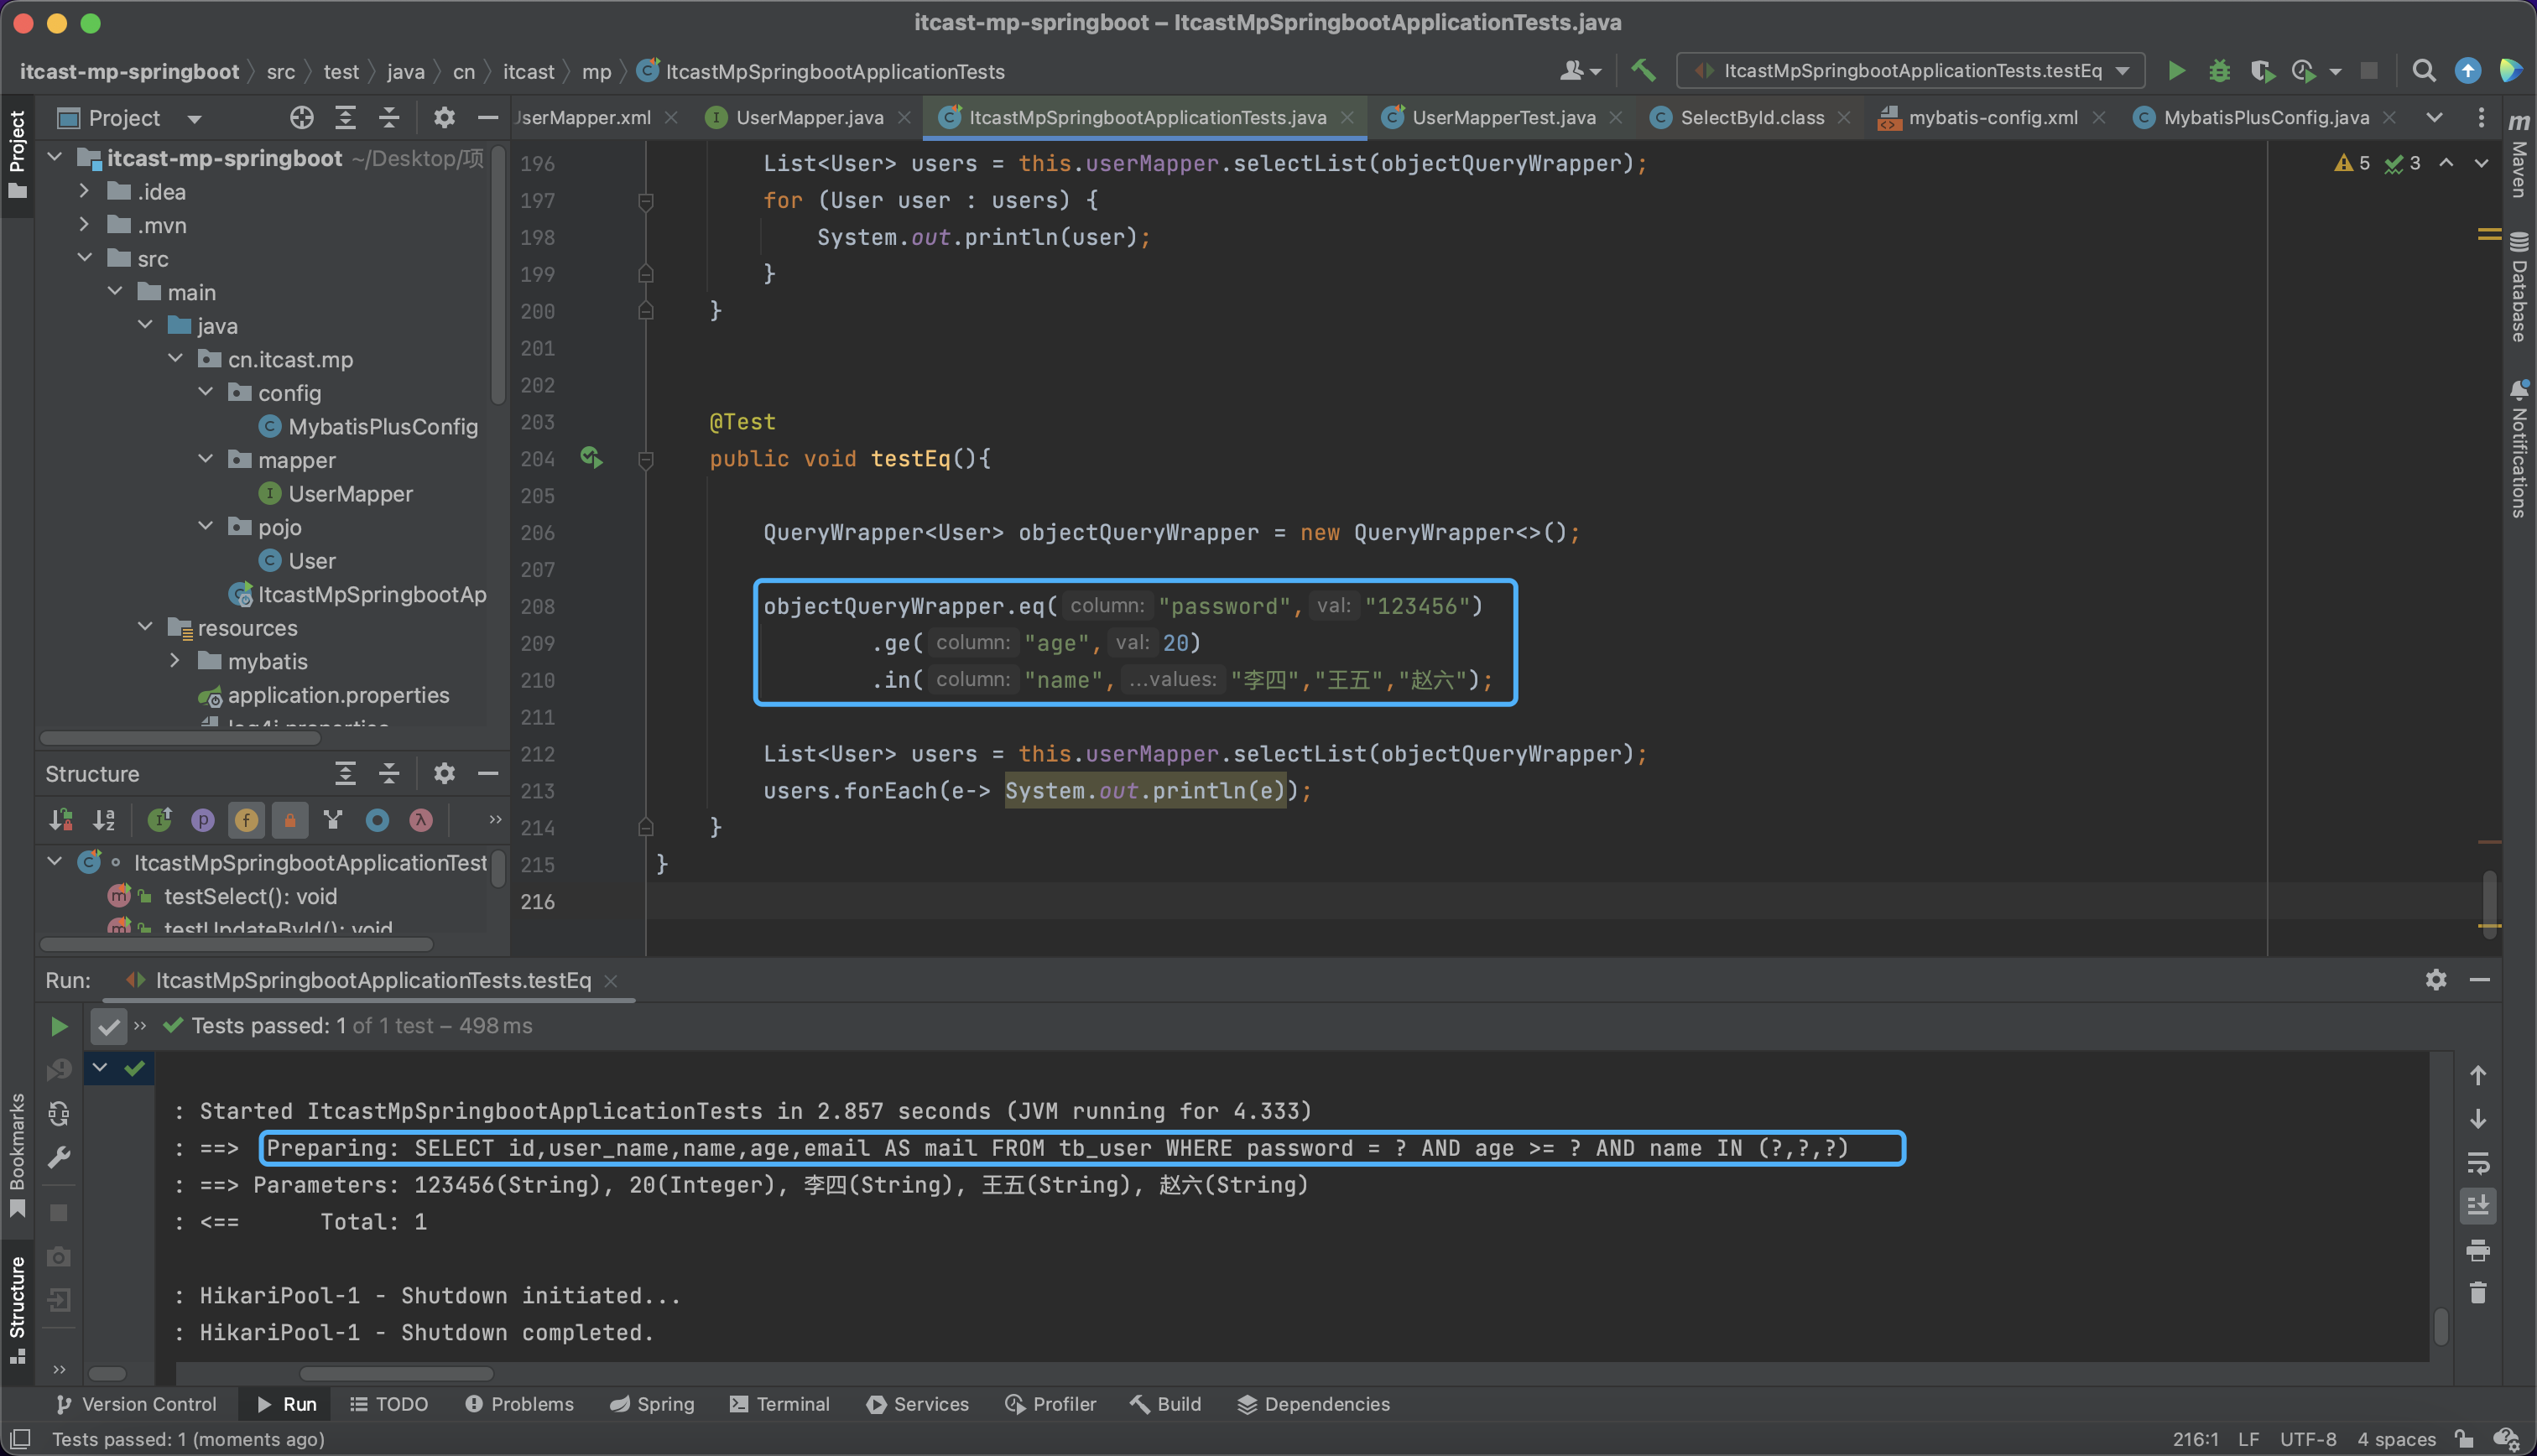This screenshot has width=2537, height=1456.
Task: Click the Build project hammer icon
Action: click(x=1643, y=71)
